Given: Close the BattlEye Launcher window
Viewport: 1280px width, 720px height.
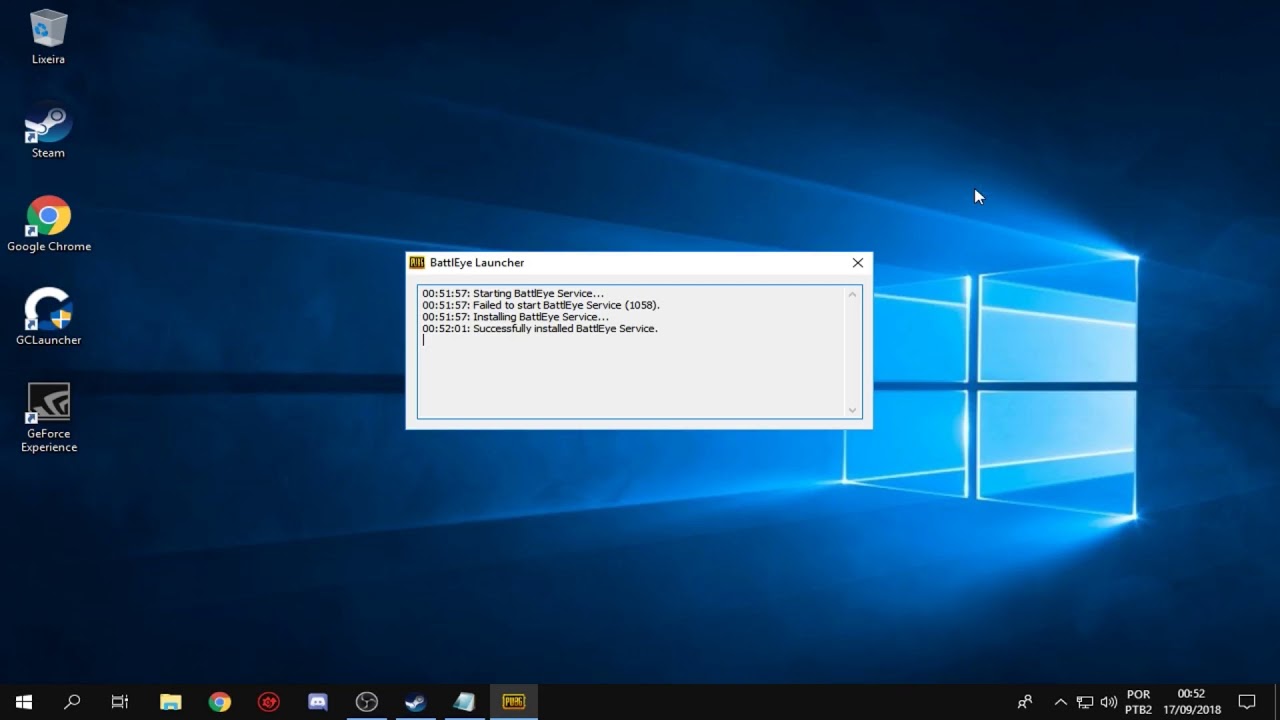Looking at the screenshot, I should pos(857,263).
